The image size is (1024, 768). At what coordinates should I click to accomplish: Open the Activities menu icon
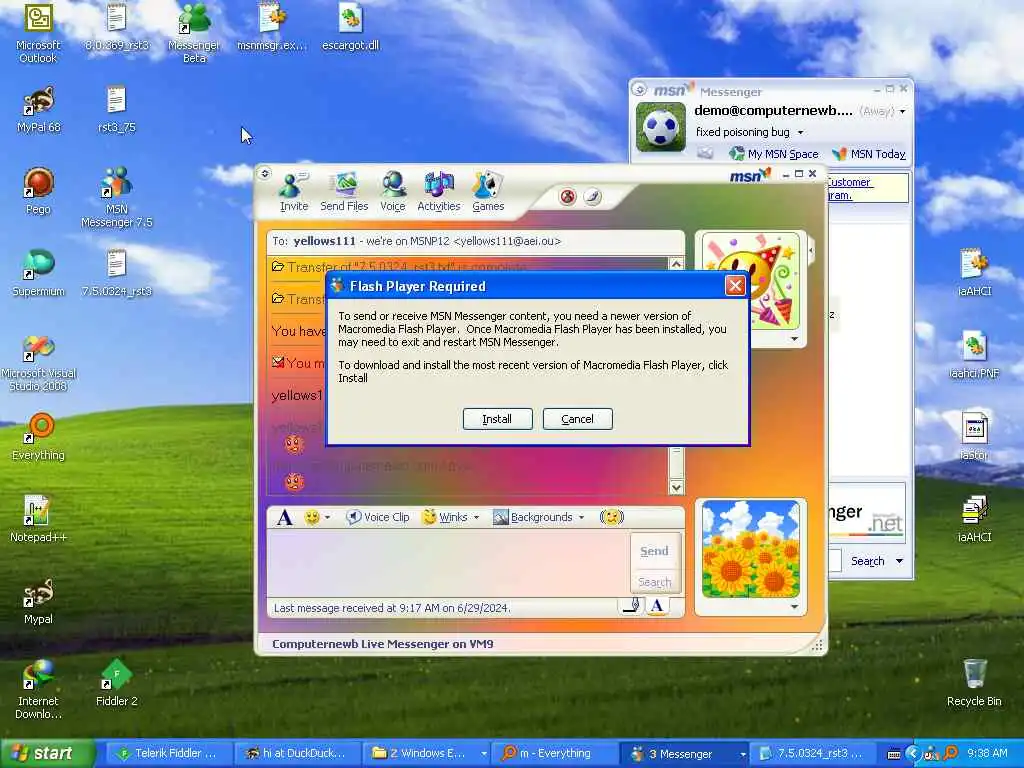point(438,193)
